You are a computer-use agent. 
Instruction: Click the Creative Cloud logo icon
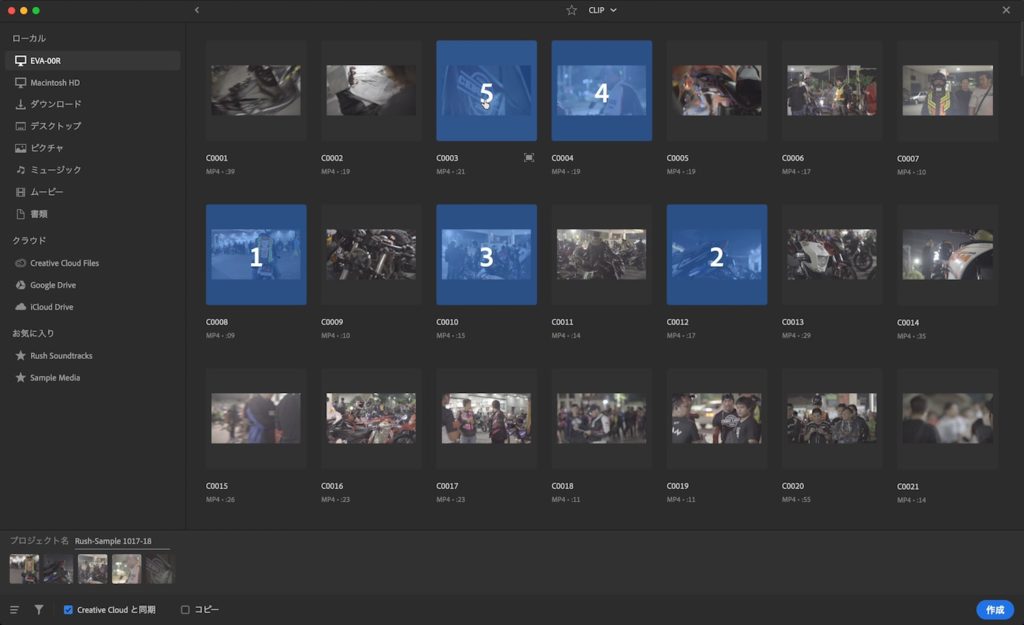[x=20, y=263]
